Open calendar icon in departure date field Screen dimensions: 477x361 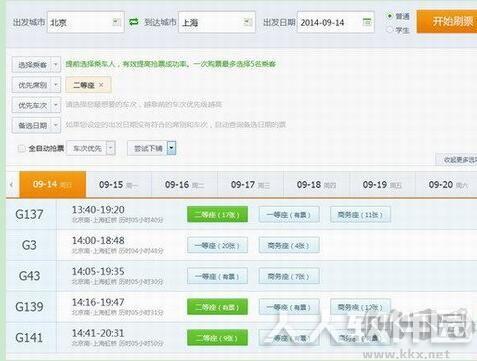point(367,22)
